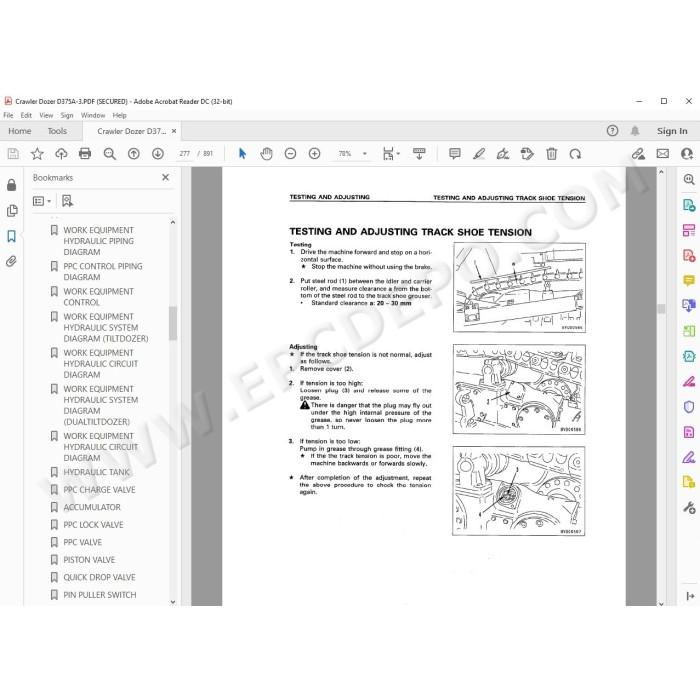Go to the previous page arrow
The height and width of the screenshot is (700, 700).
pyautogui.click(x=133, y=154)
